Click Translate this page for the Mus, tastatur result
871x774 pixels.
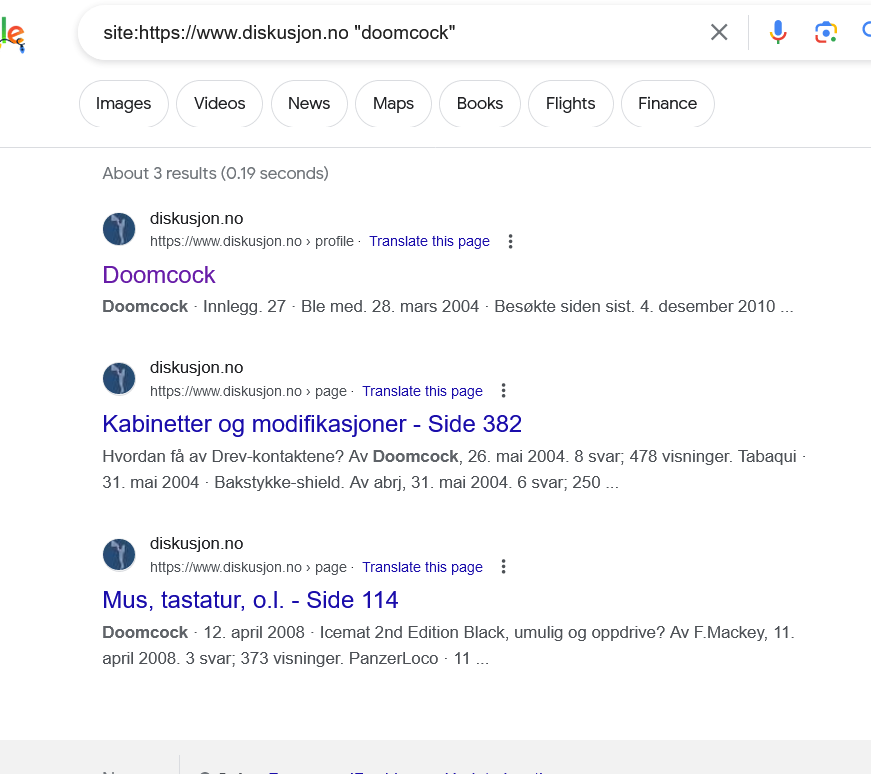[422, 567]
